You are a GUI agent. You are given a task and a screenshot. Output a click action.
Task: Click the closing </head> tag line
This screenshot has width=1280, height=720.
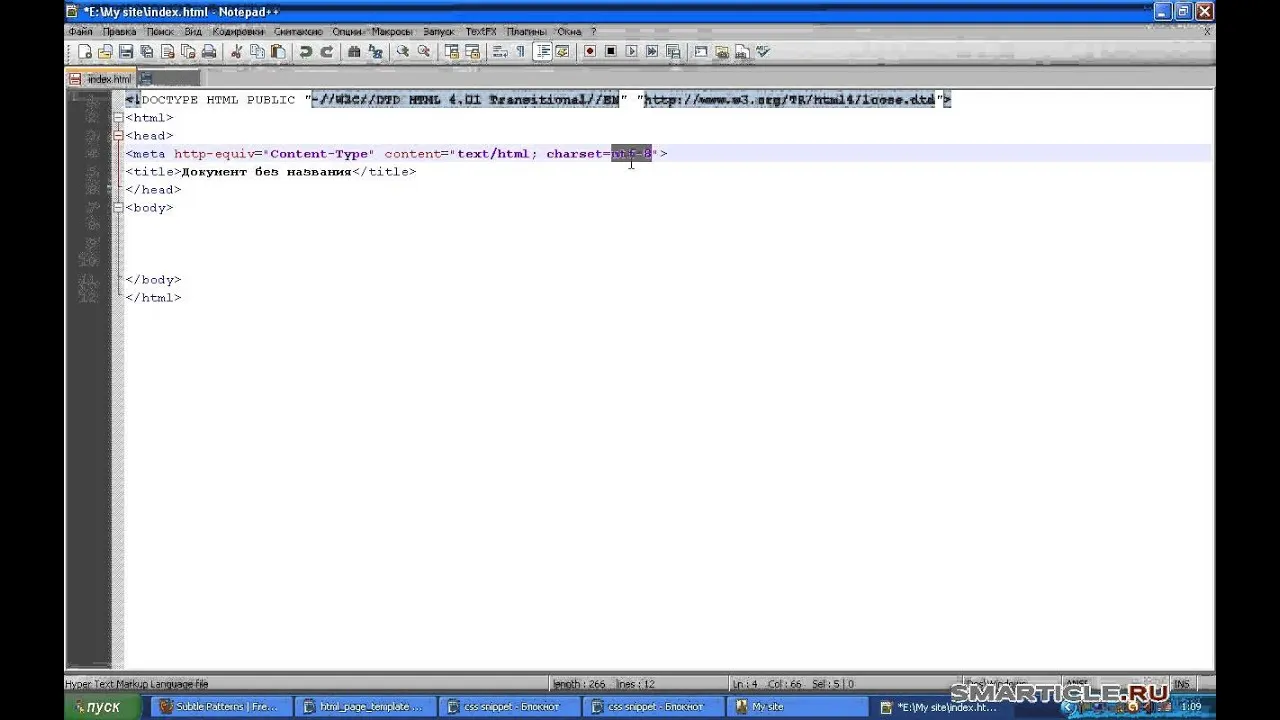pyautogui.click(x=153, y=190)
